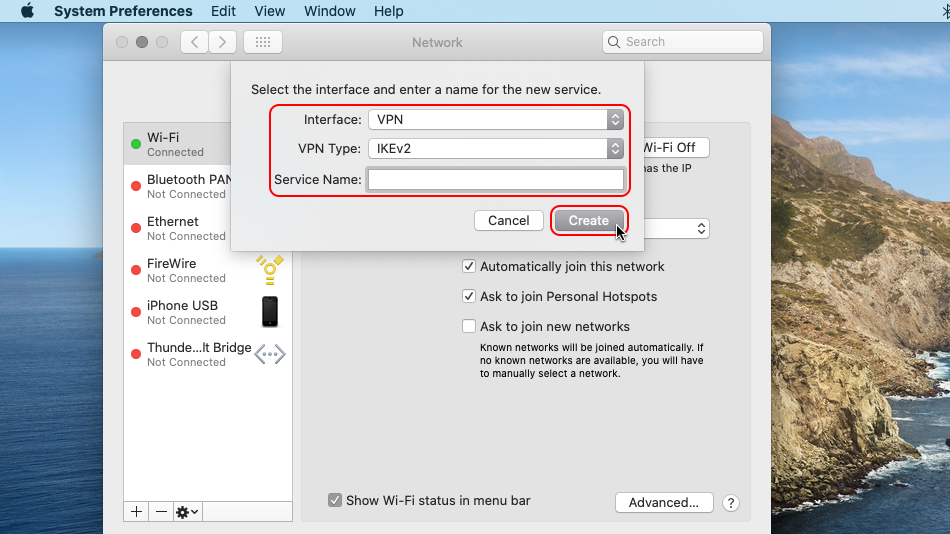950x534 pixels.
Task: Cancel the new service dialog
Action: tap(508, 220)
